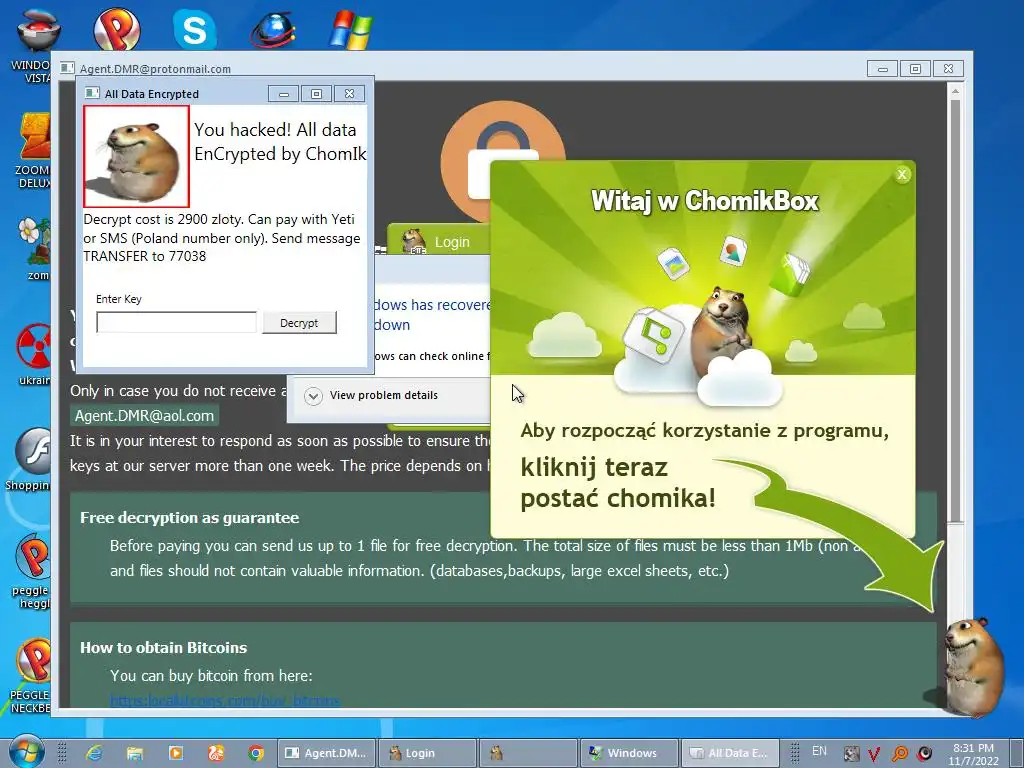Expand View problem details chevron
This screenshot has width=1024, height=768.
313,396
